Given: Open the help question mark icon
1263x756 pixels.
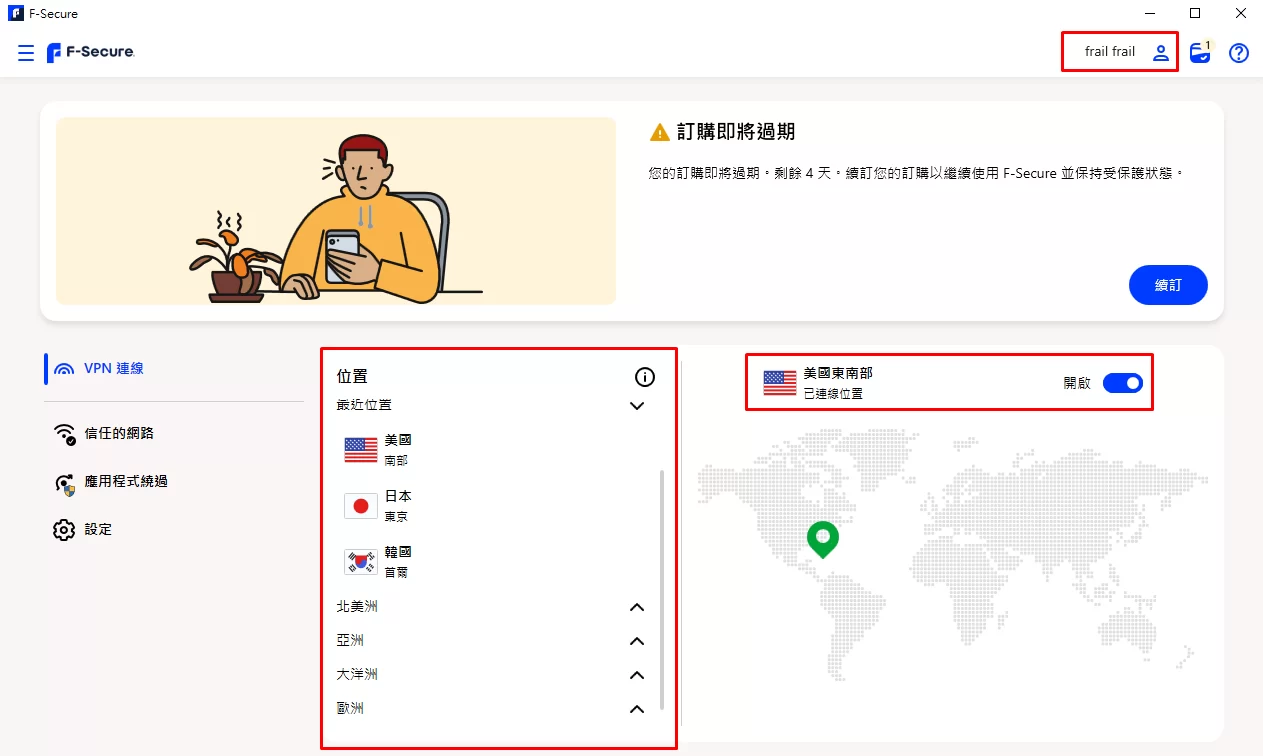Looking at the screenshot, I should [1239, 53].
